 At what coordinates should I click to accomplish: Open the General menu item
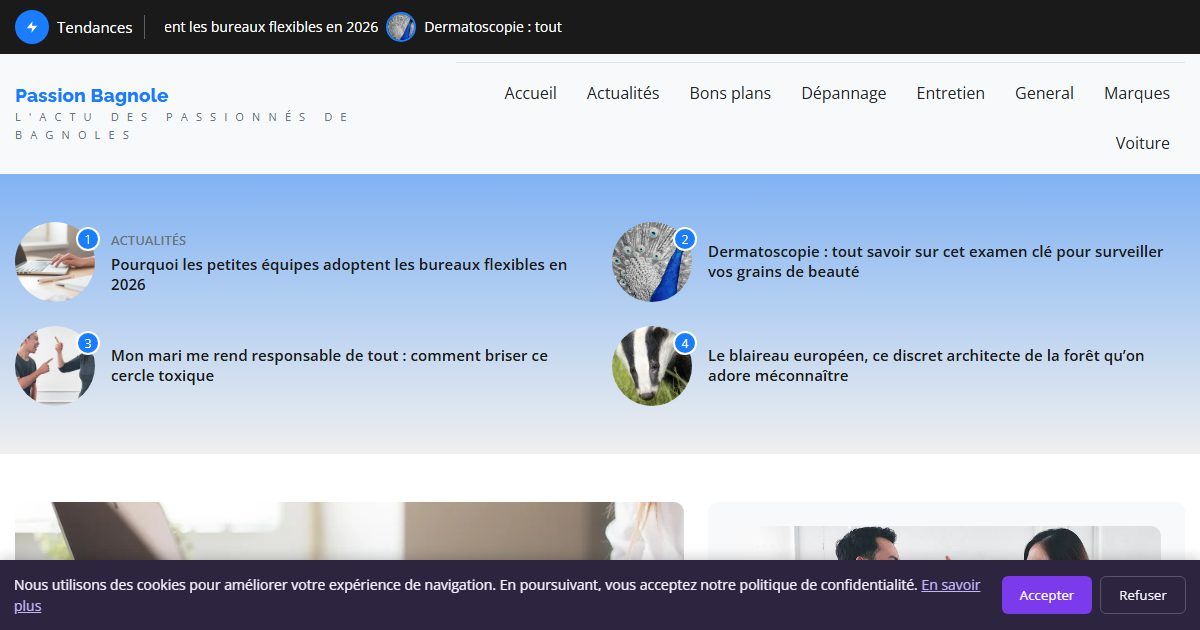click(x=1044, y=93)
